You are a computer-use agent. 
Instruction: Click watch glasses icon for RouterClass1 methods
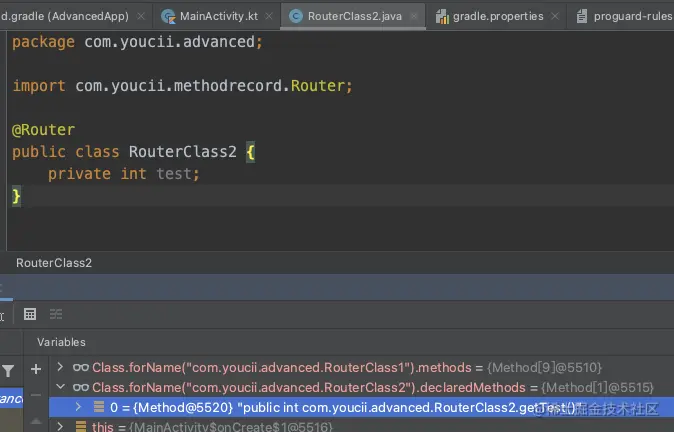pyautogui.click(x=81, y=368)
